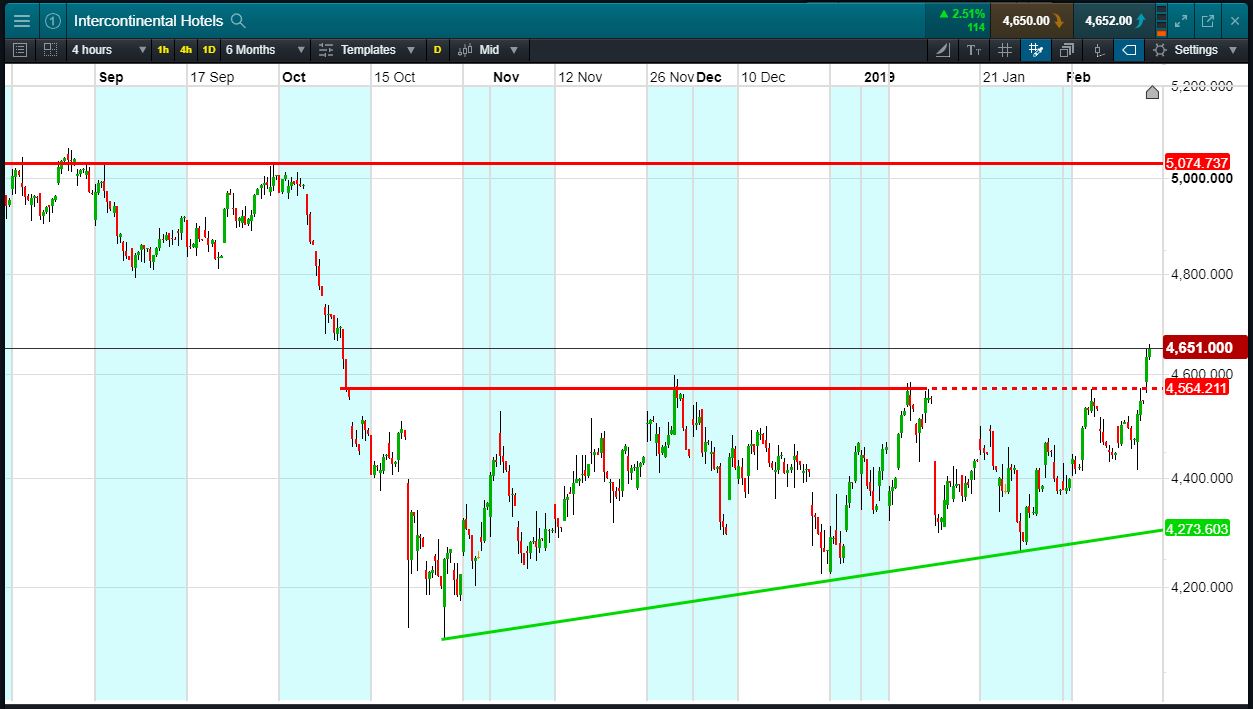Screen dimensions: 1253x709
Task: Click the 4,651.000 current price label
Action: click(x=1205, y=347)
